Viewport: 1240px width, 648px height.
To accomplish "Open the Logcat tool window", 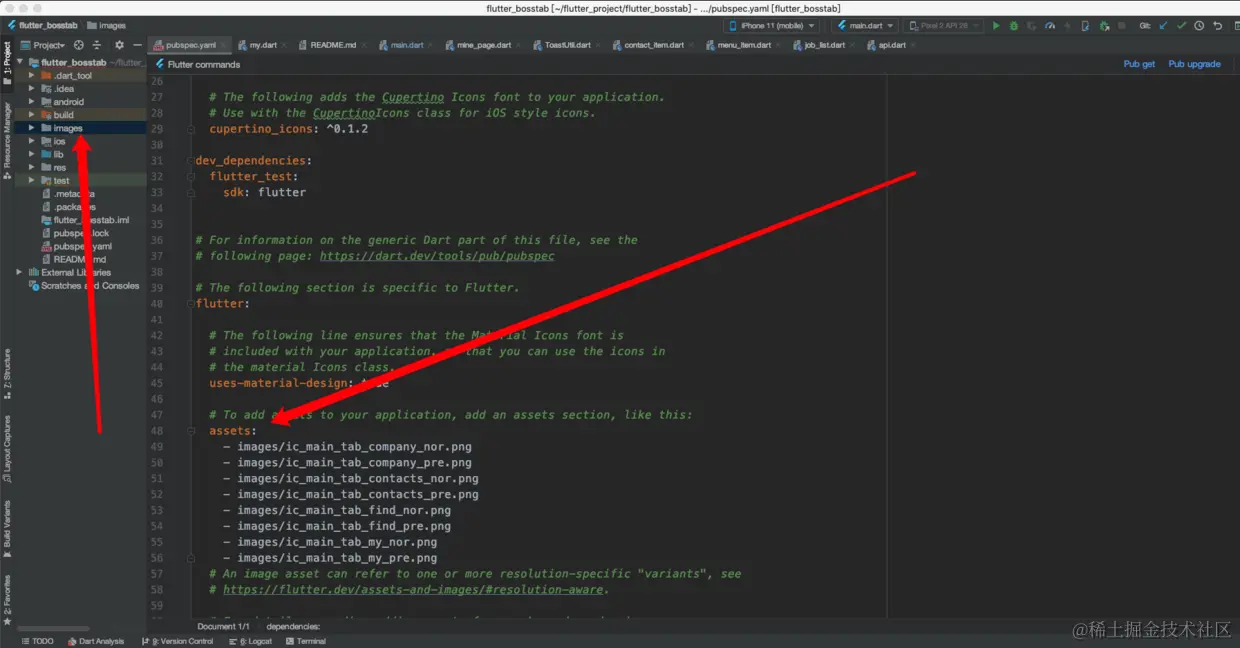I will pyautogui.click(x=251, y=641).
